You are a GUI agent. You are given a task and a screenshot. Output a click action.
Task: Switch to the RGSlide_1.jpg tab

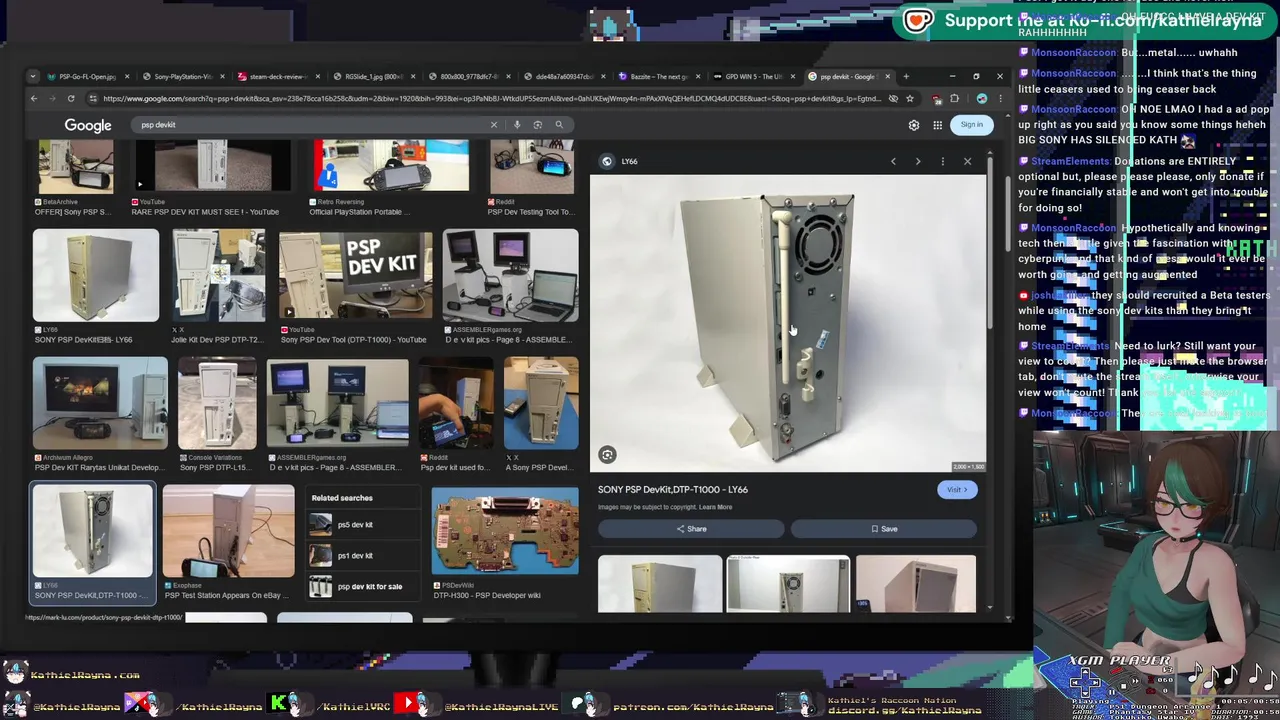(x=372, y=76)
